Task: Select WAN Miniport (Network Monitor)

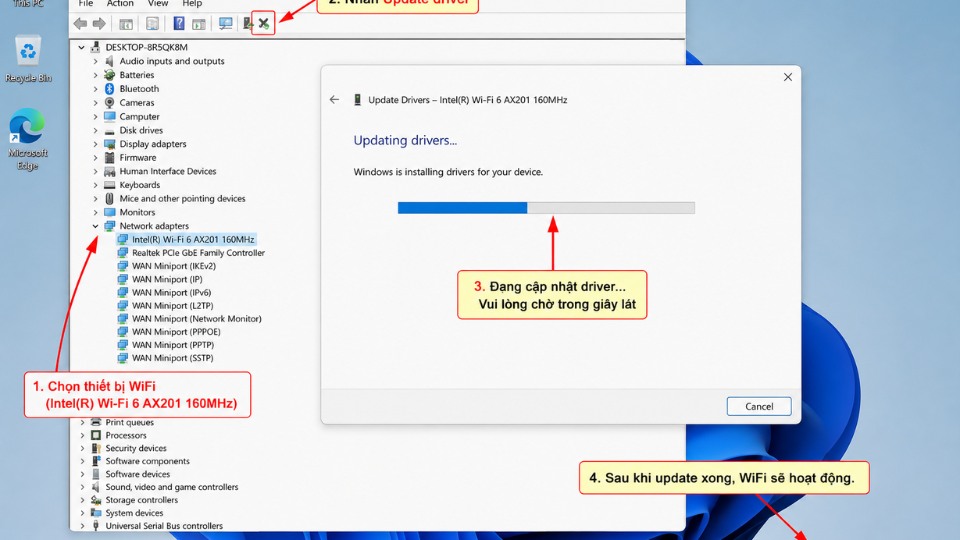Action: coord(197,318)
